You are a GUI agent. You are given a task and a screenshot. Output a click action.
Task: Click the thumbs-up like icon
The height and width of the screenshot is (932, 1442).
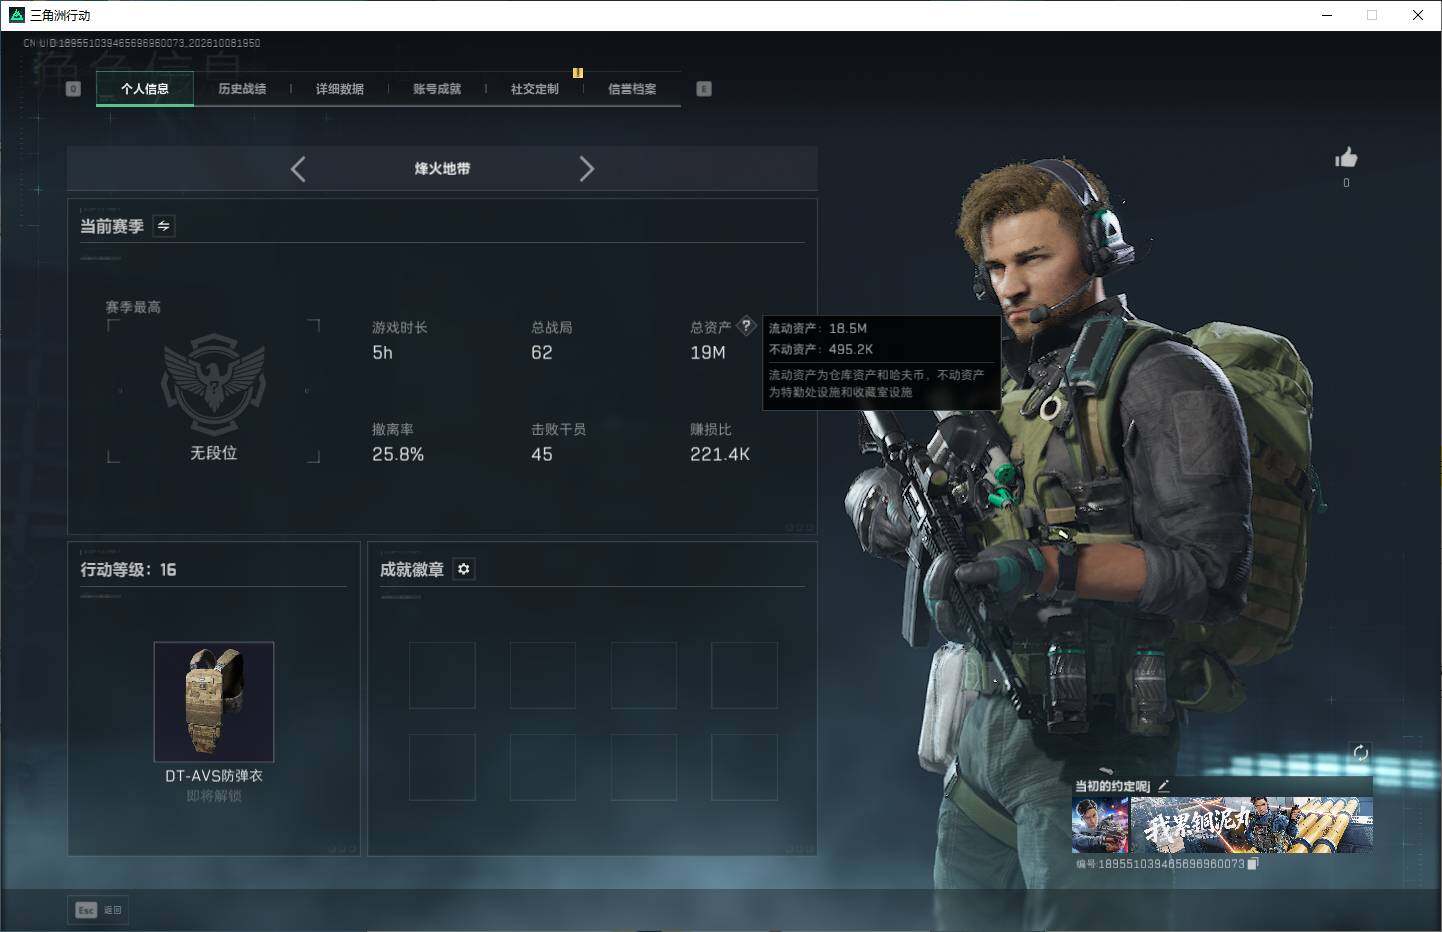[1346, 158]
